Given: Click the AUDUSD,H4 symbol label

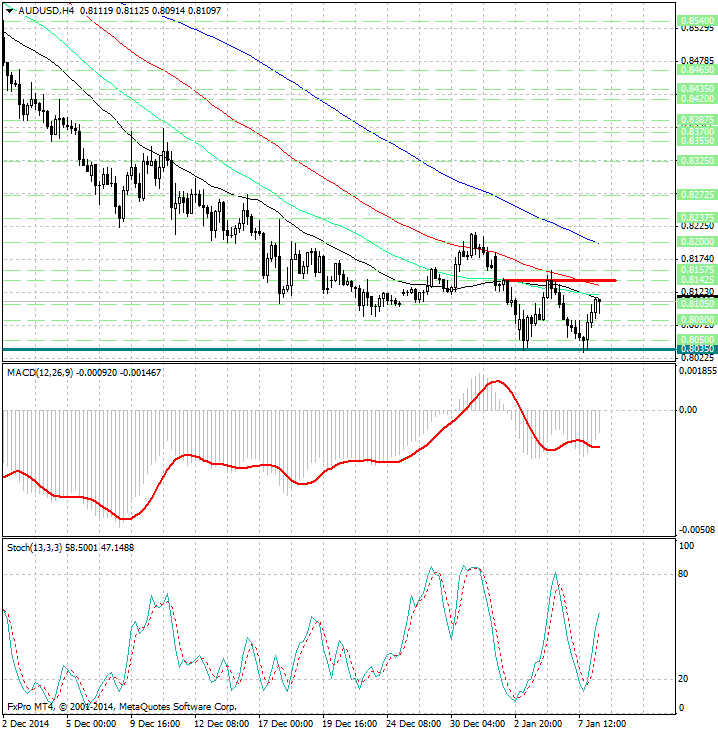Looking at the screenshot, I should pos(46,10).
